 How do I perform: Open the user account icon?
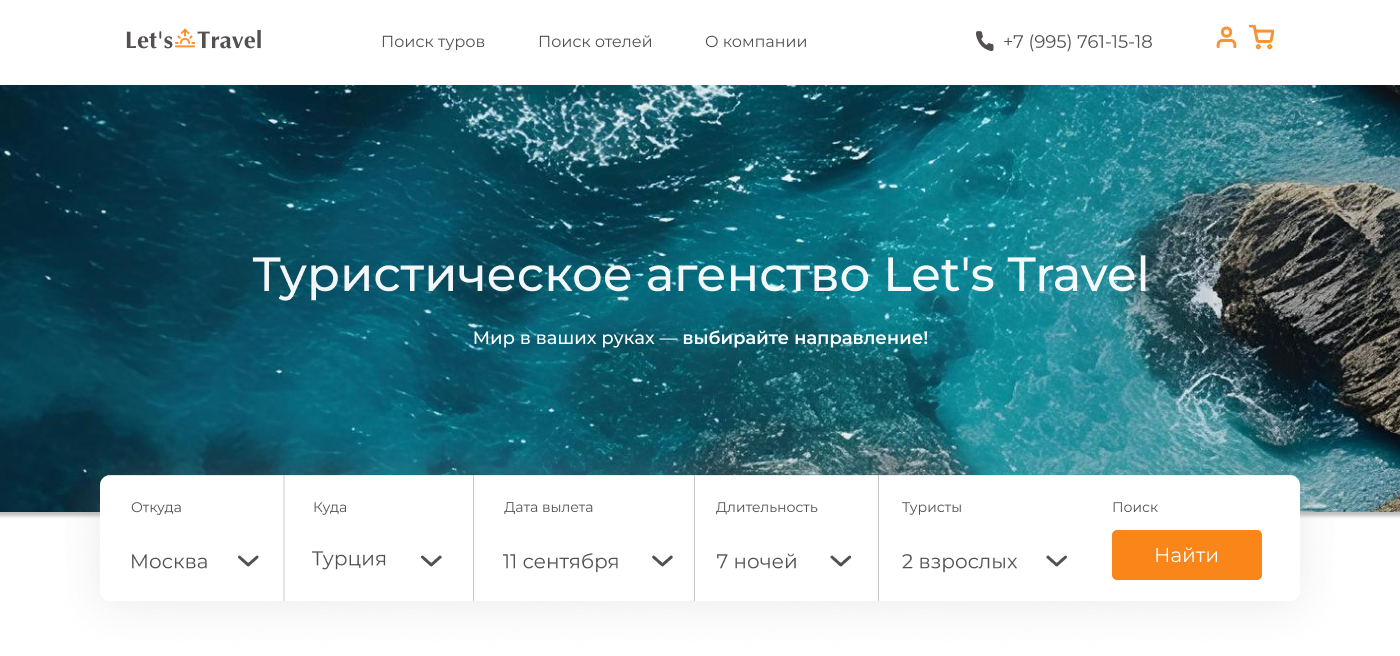(1226, 38)
